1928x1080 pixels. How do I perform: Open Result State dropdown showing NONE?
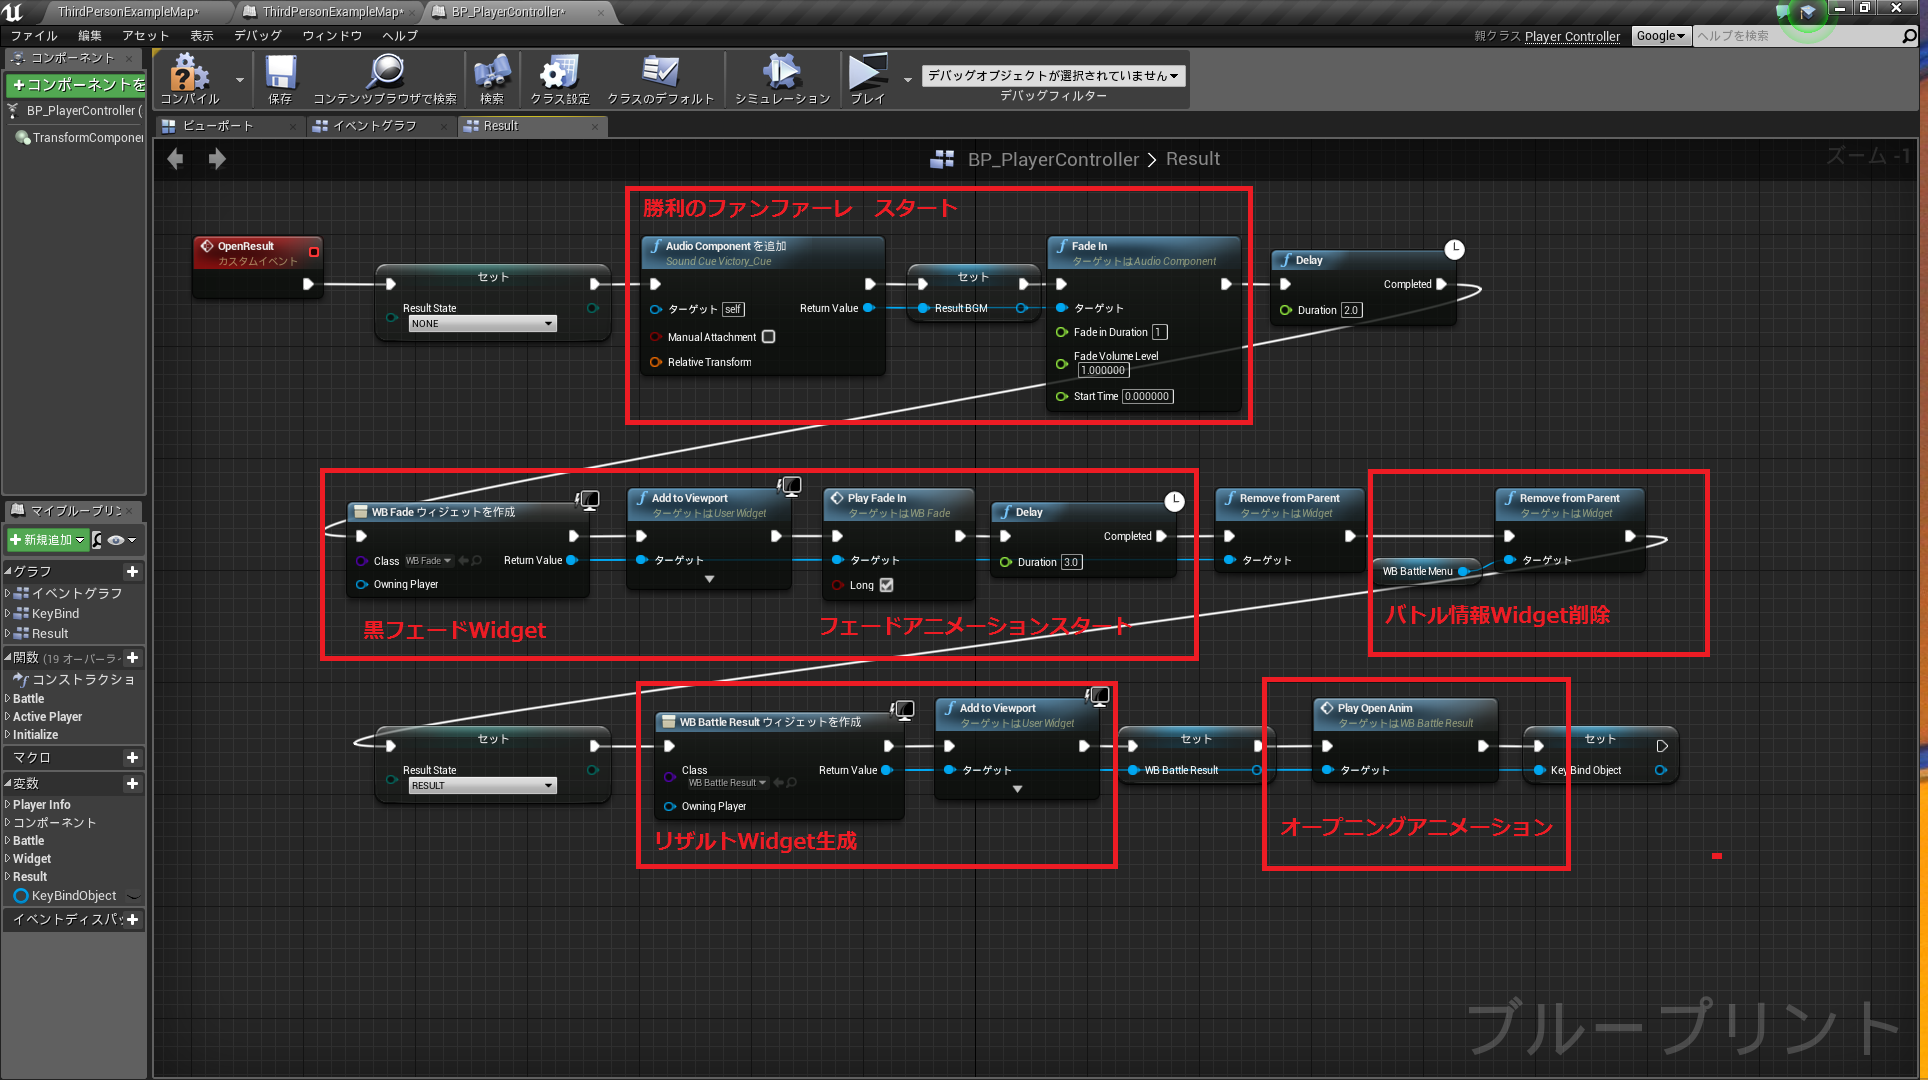coord(482,324)
